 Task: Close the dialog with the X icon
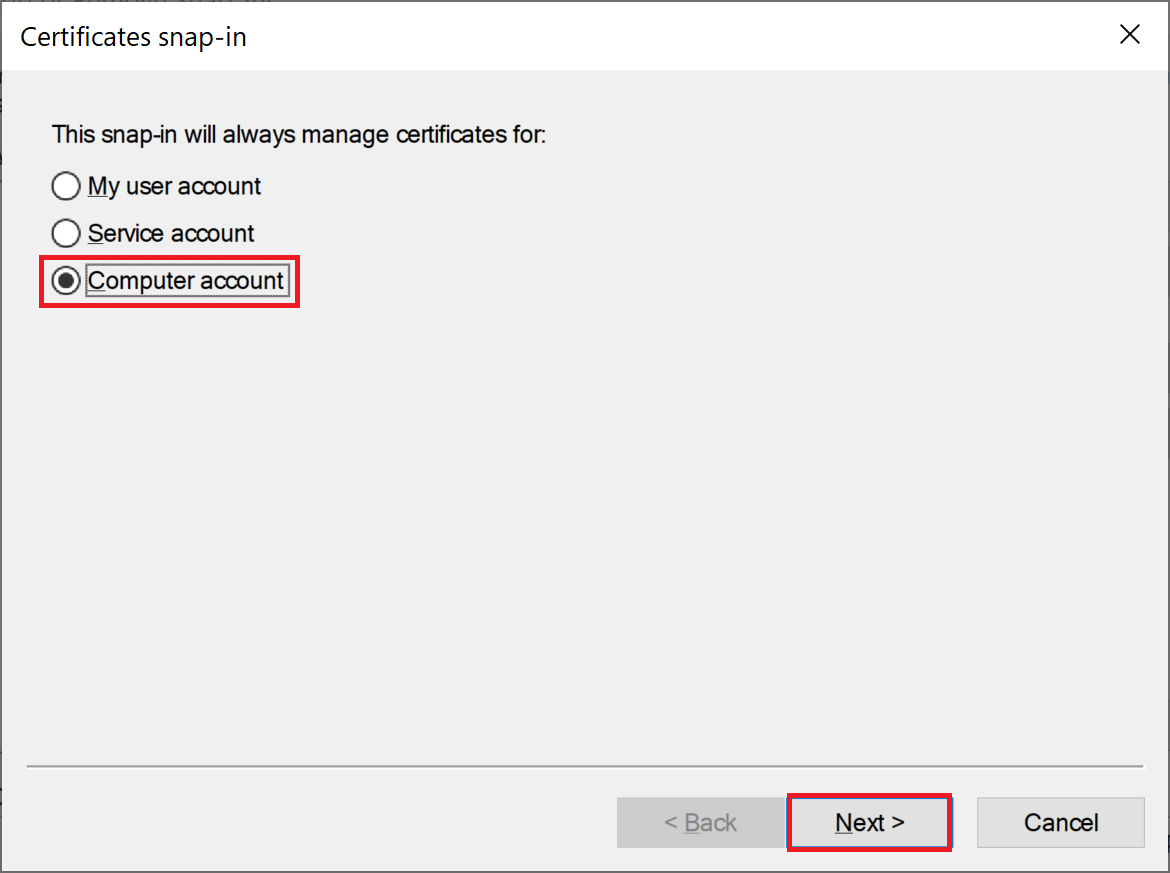pos(1129,35)
